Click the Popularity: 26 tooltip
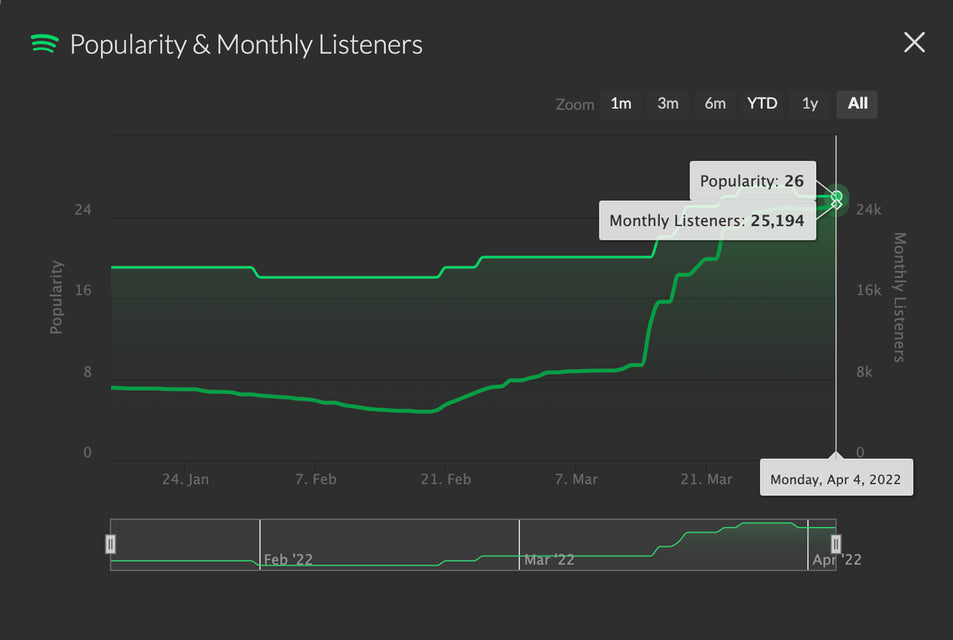This screenshot has height=640, width=953. click(752, 181)
